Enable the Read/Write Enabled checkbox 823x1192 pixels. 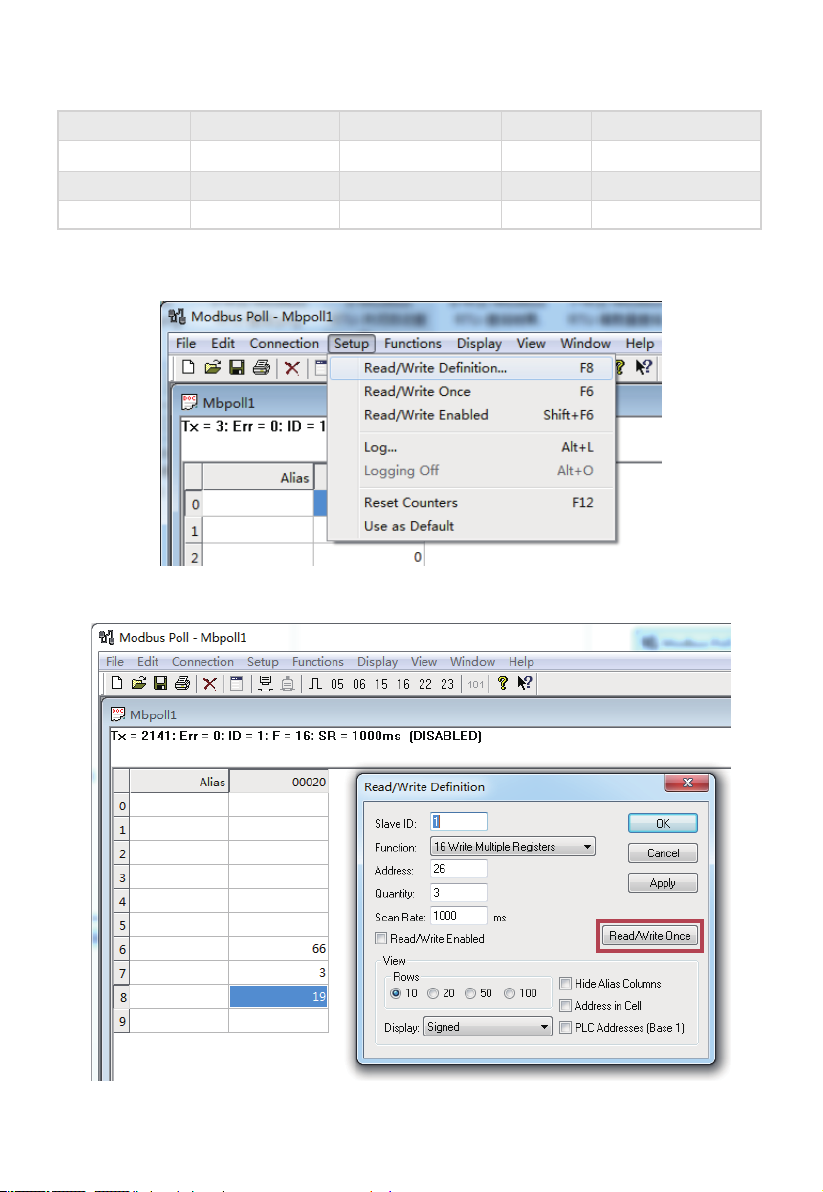tap(381, 938)
